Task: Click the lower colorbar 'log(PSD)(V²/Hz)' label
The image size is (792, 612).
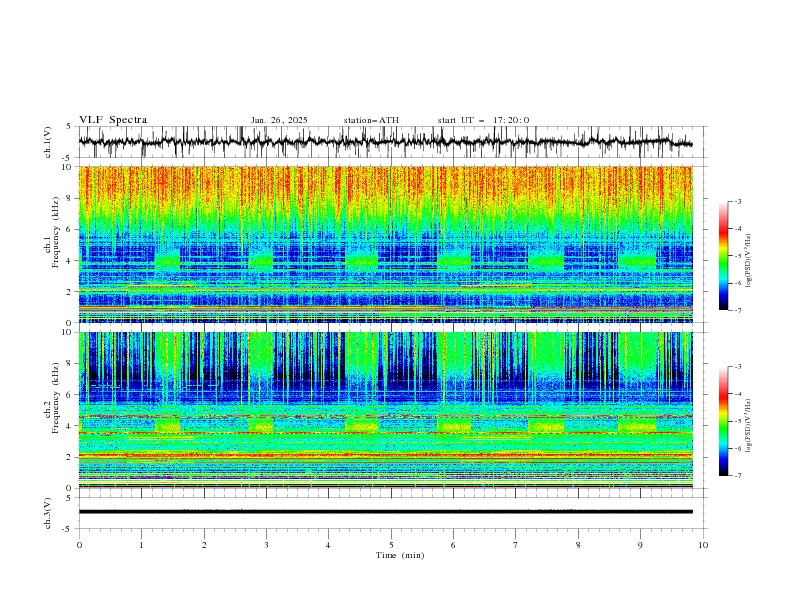Action: coord(749,425)
